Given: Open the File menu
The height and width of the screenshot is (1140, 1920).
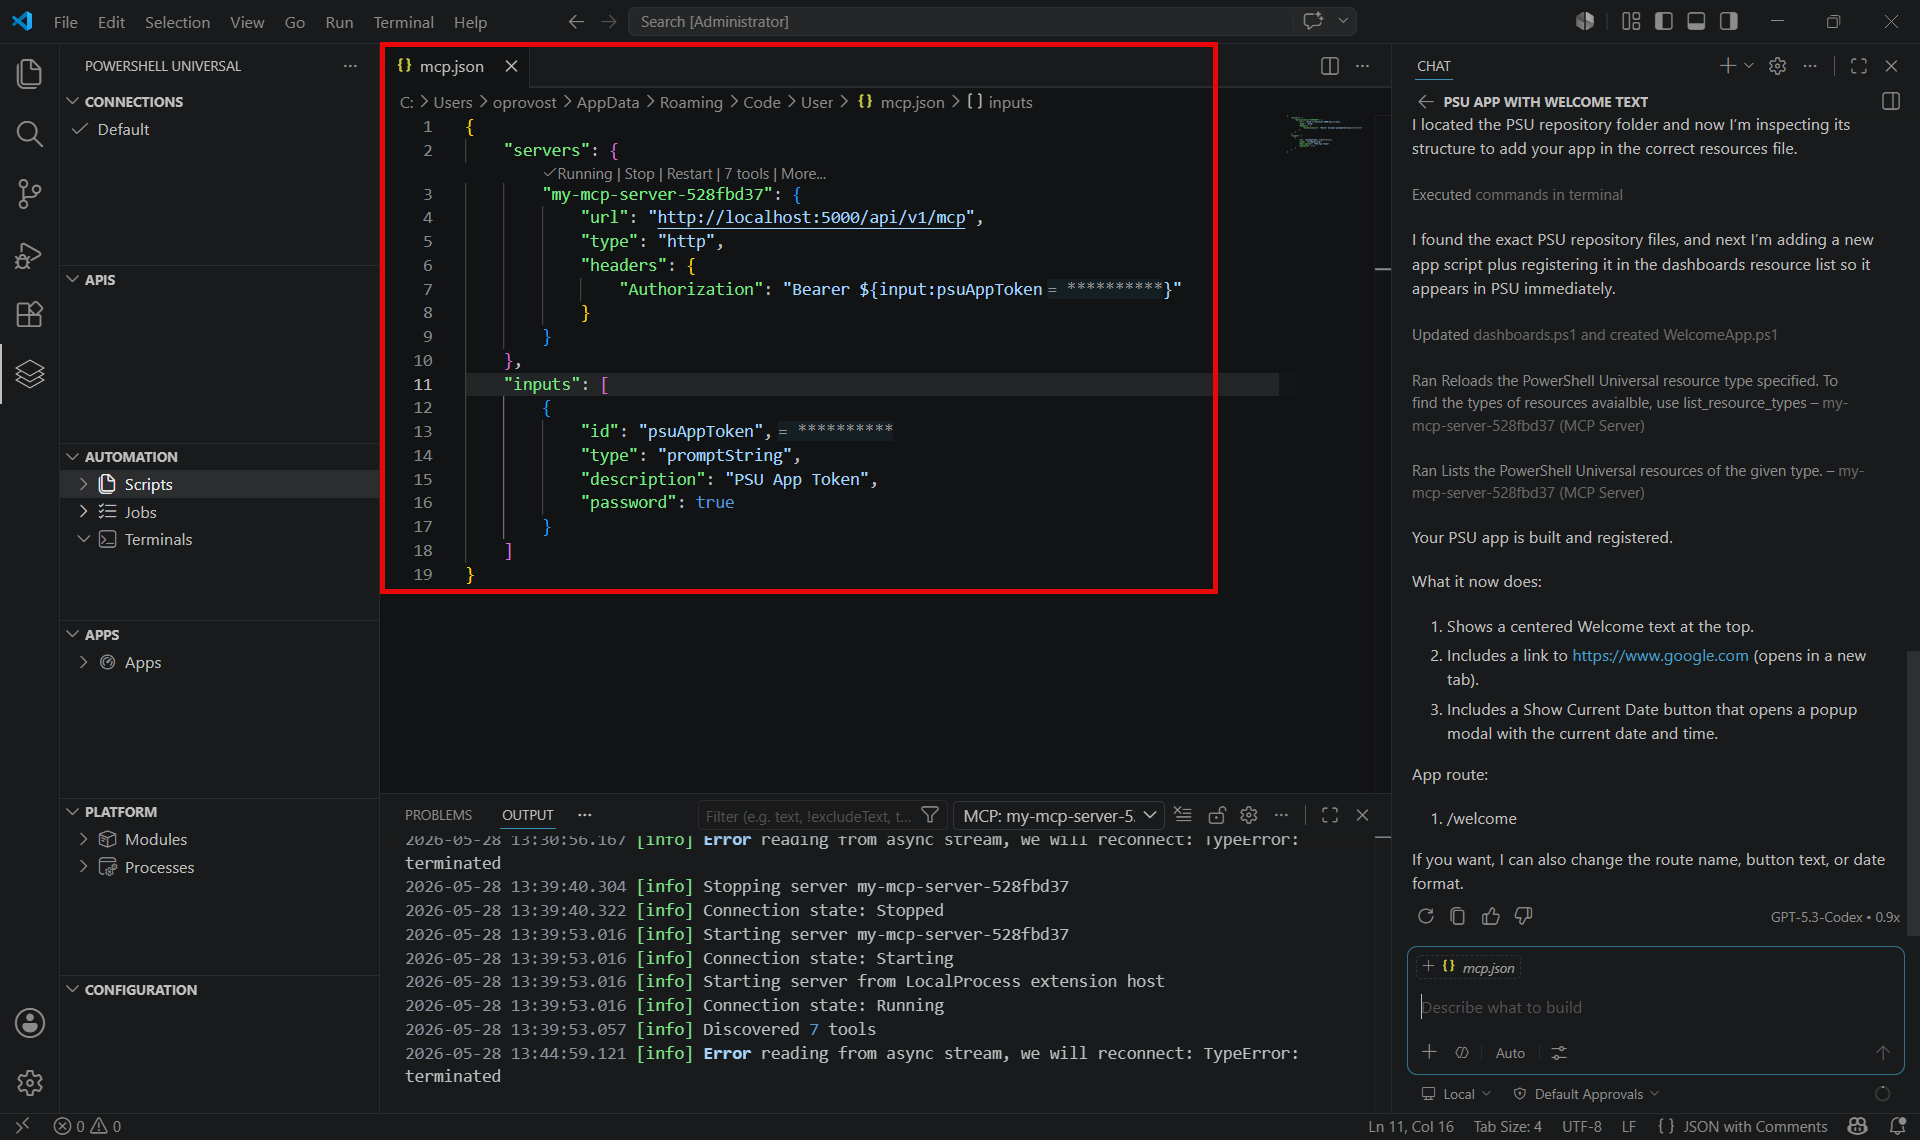Looking at the screenshot, I should pyautogui.click(x=65, y=21).
